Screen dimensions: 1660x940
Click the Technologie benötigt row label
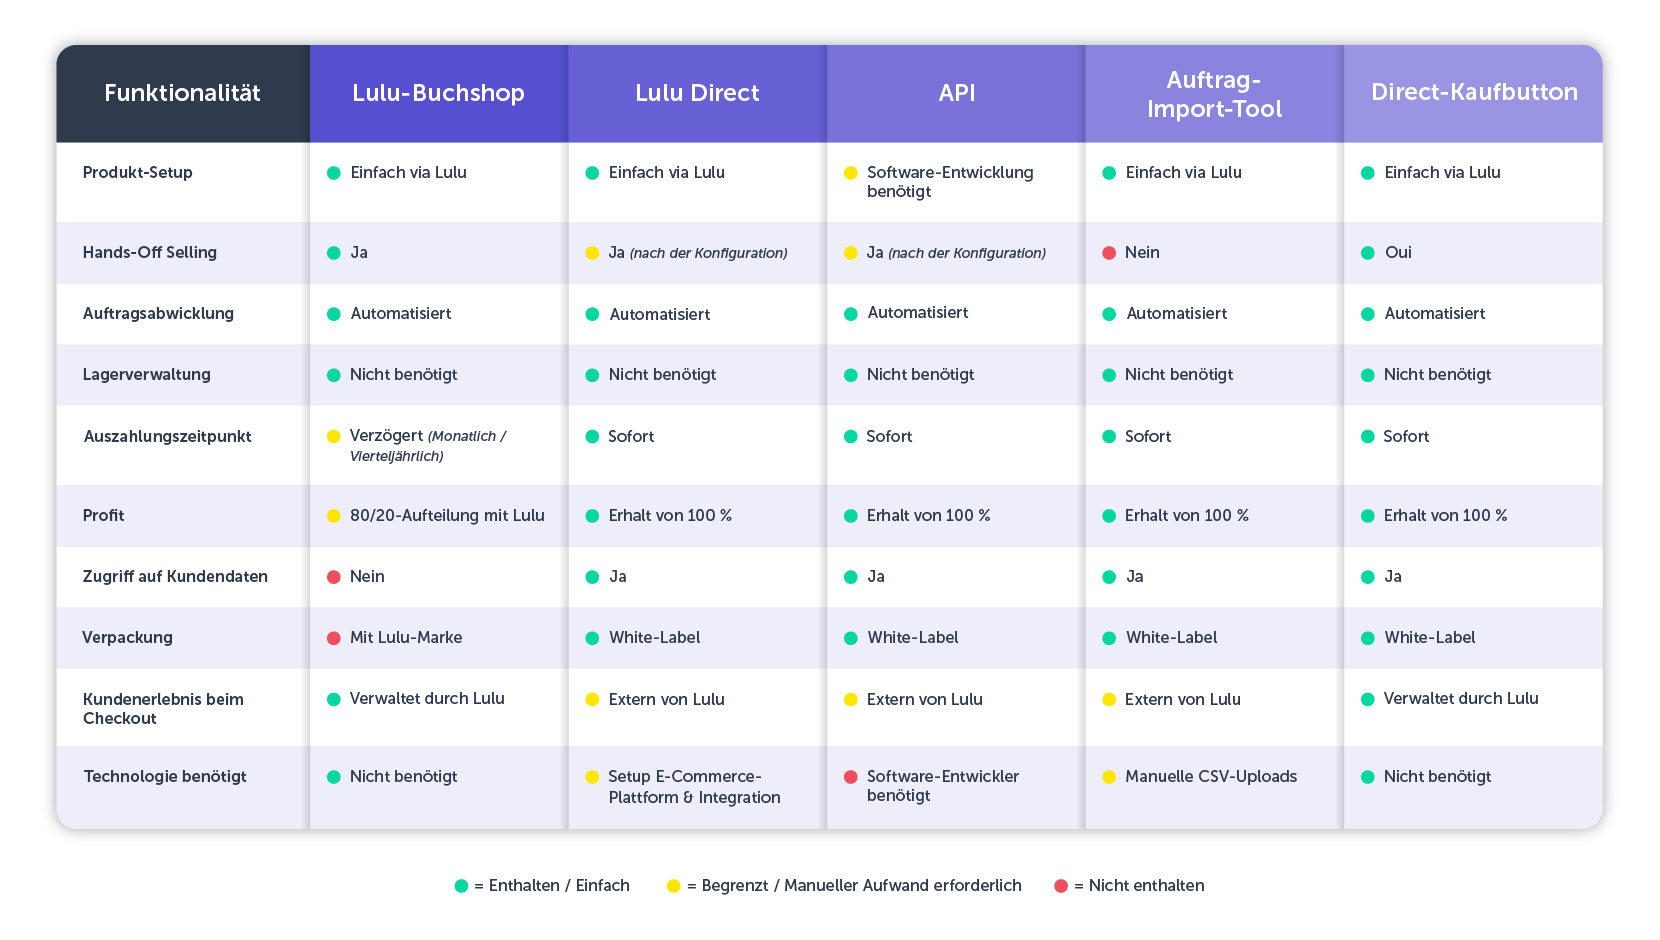(x=165, y=776)
